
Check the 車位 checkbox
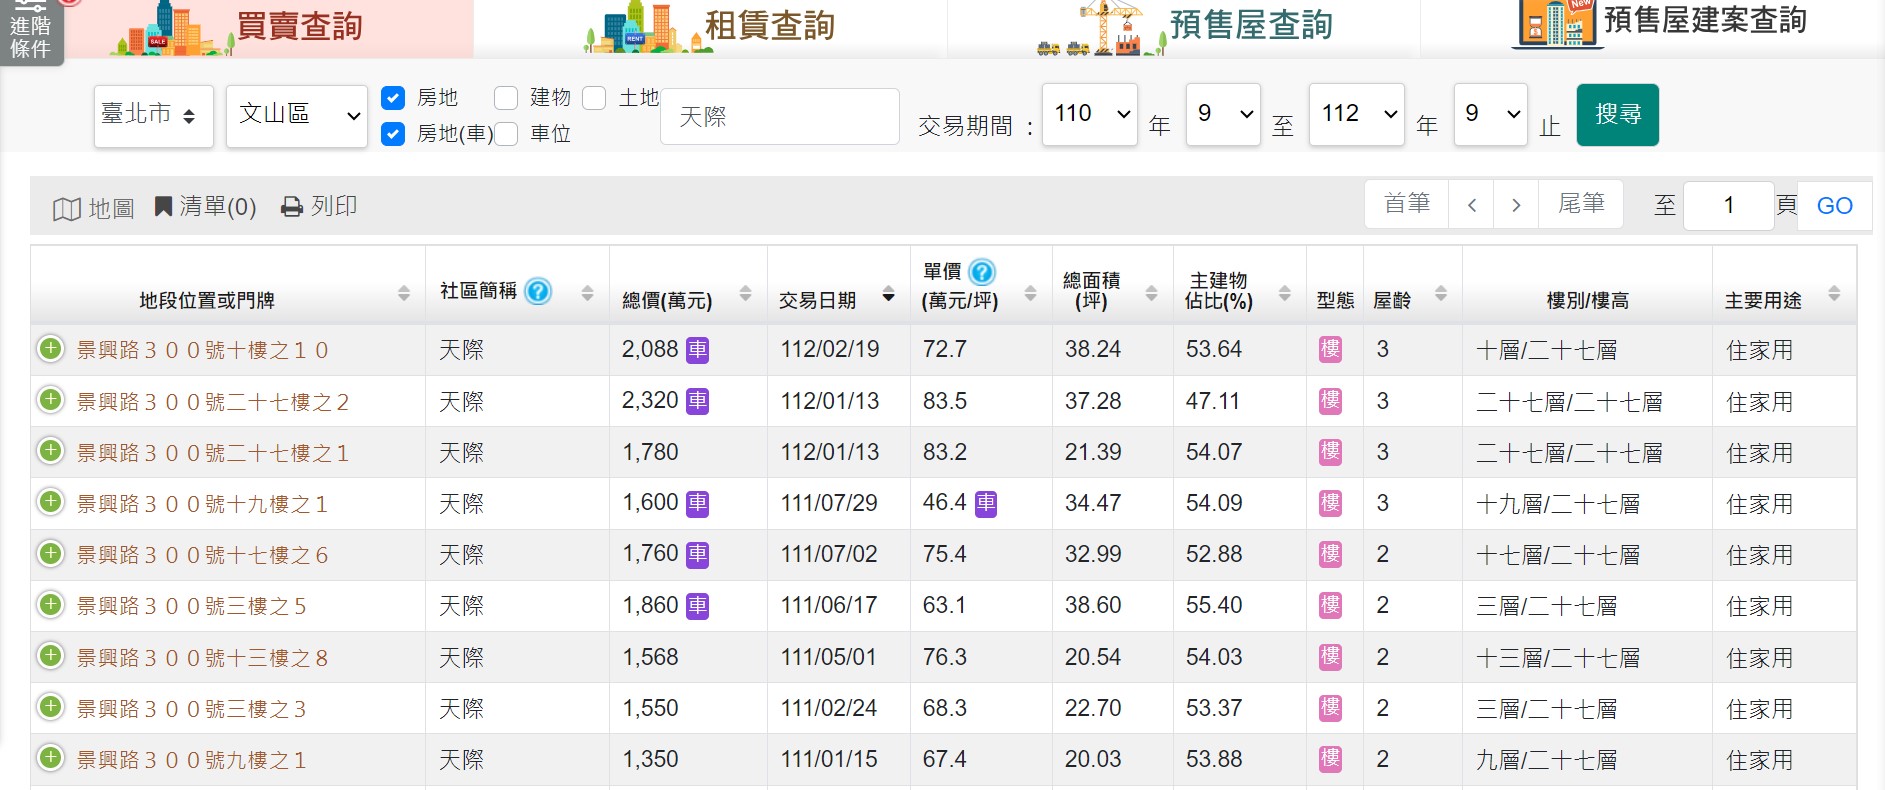pyautogui.click(x=506, y=134)
